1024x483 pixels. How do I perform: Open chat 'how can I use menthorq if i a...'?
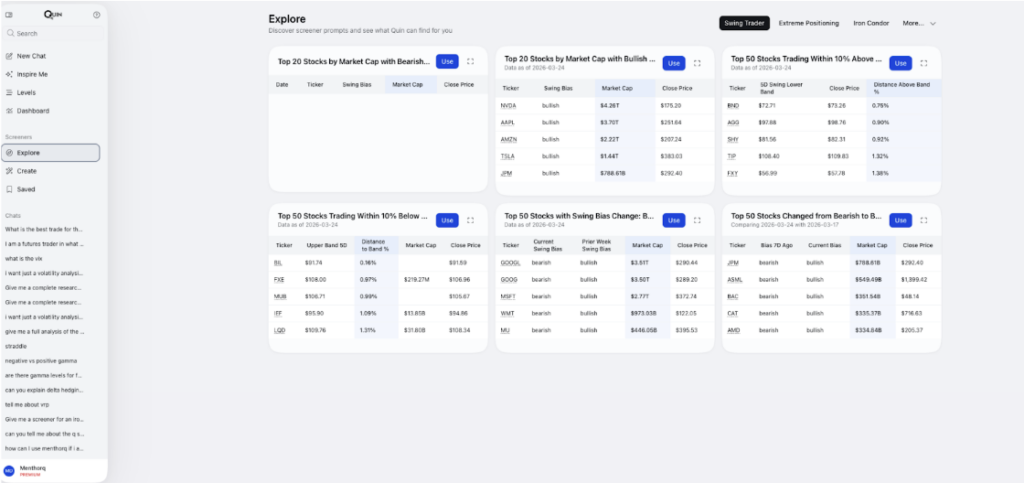(44, 448)
